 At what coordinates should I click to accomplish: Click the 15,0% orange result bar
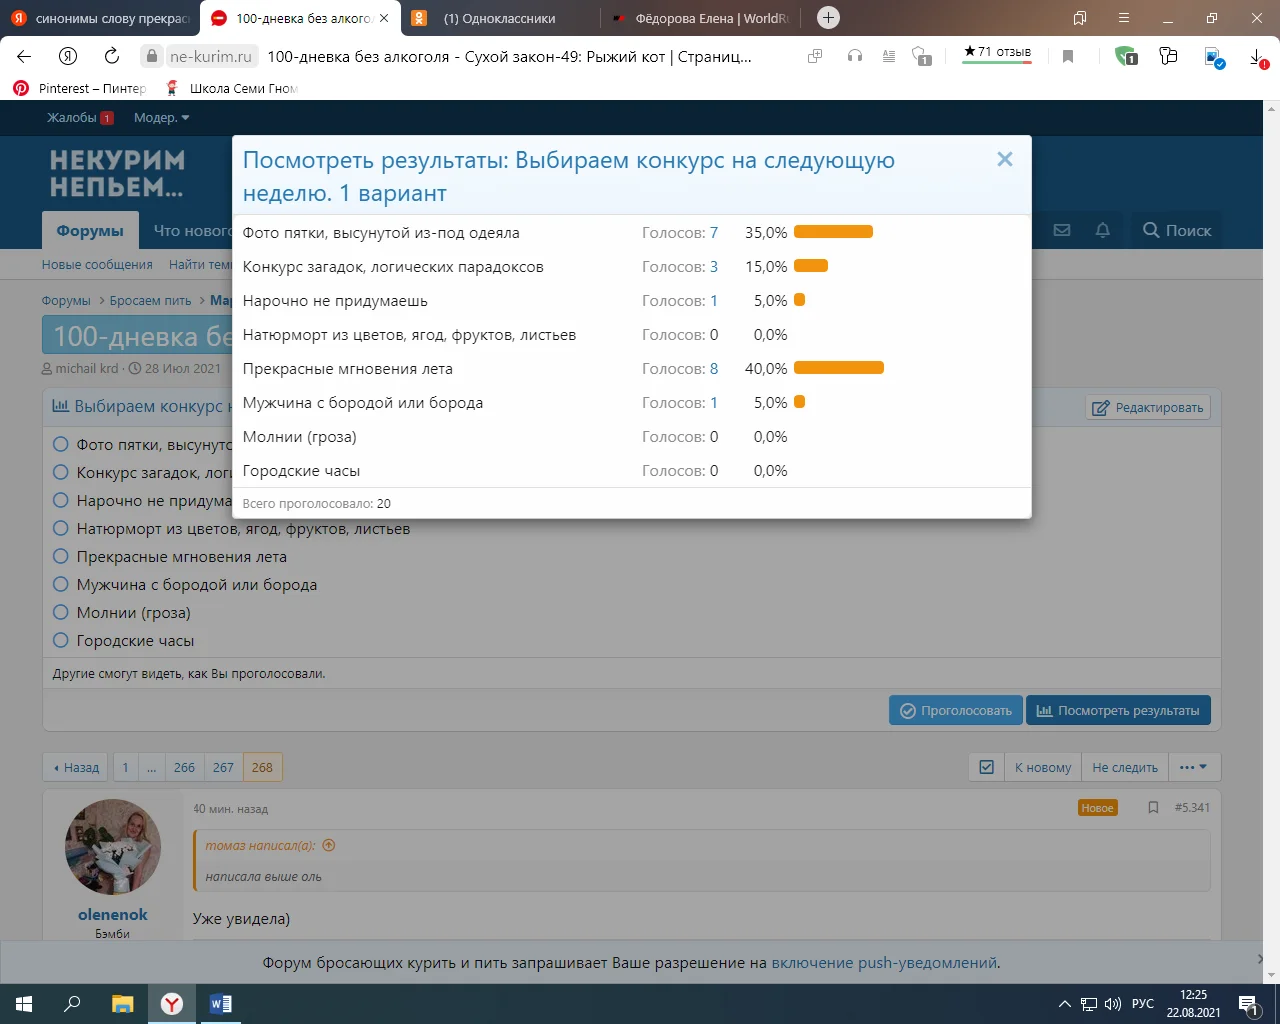pos(811,266)
